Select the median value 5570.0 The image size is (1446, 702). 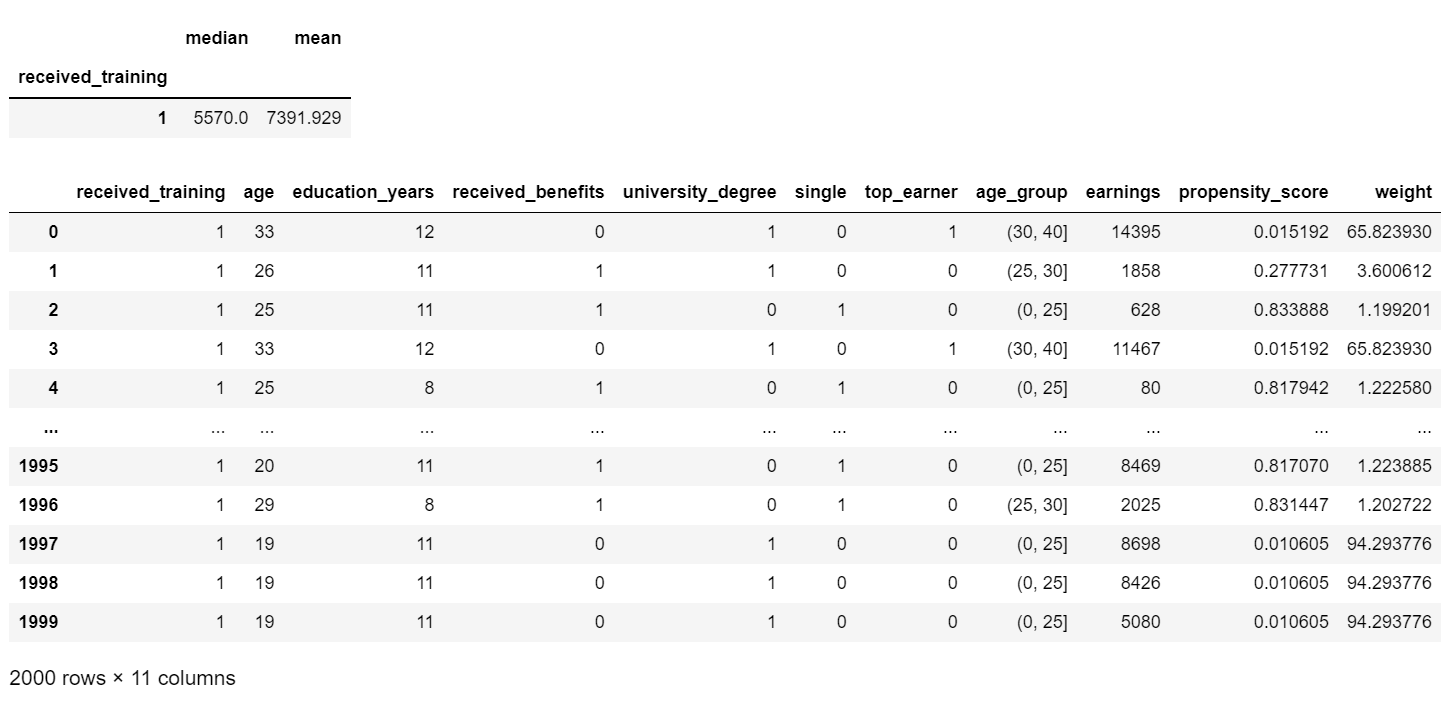click(220, 118)
